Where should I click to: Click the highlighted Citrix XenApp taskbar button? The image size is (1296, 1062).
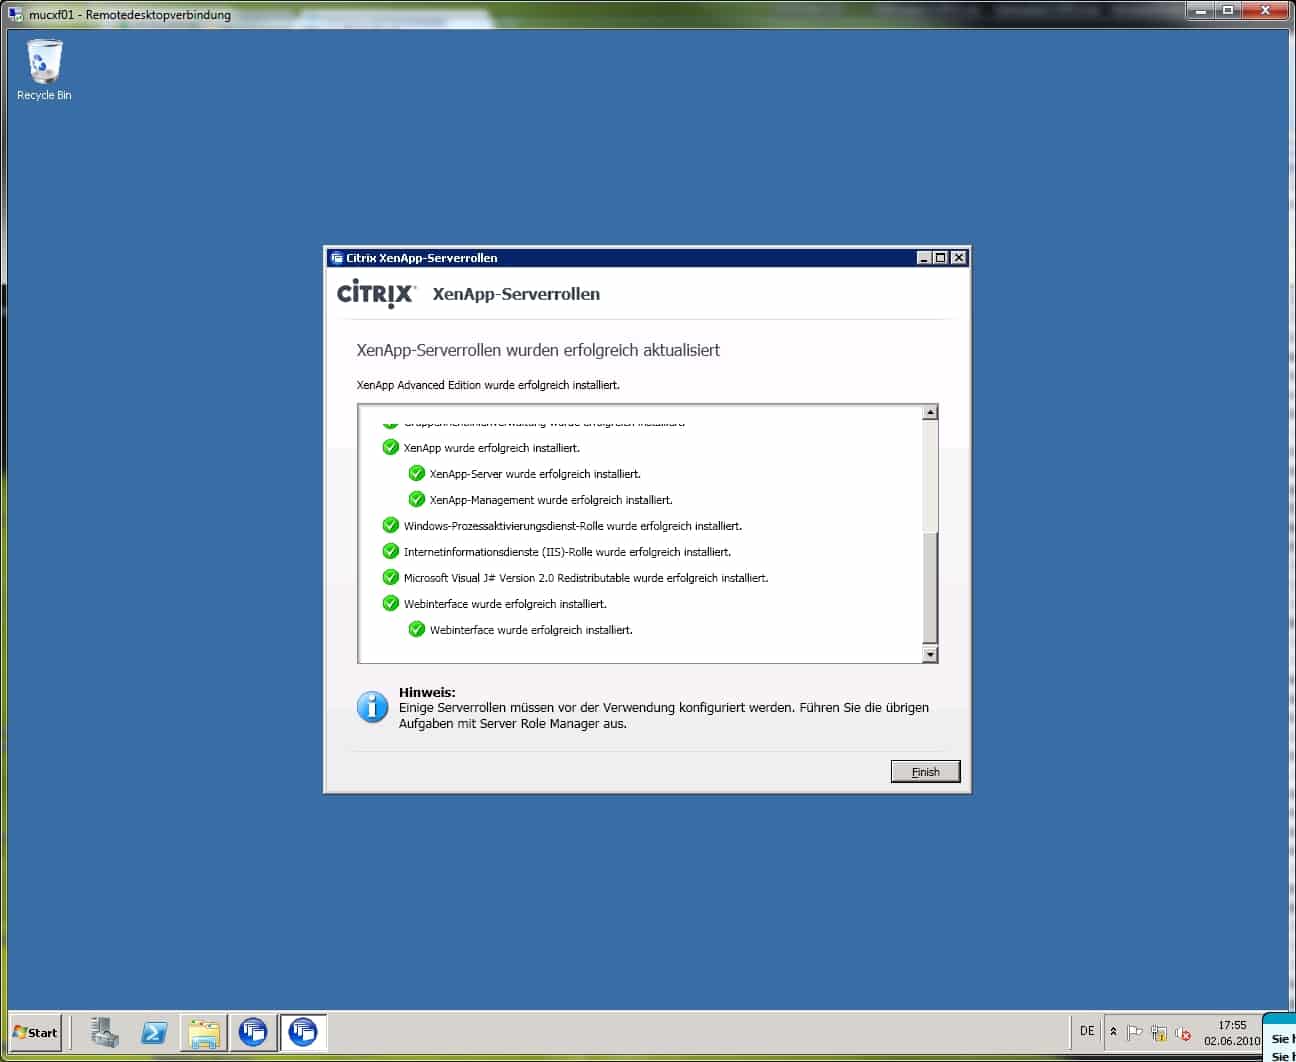coord(303,1032)
